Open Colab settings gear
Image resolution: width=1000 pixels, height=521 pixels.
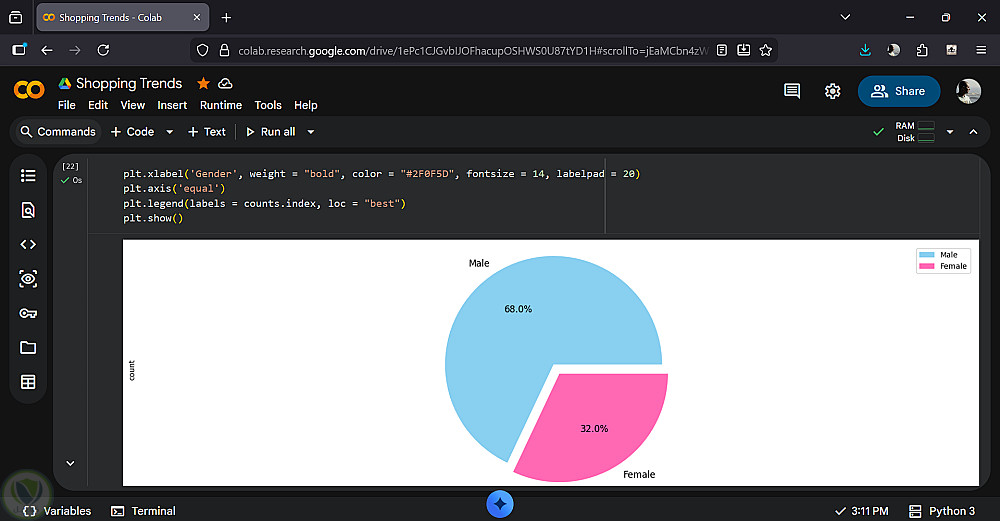[832, 91]
